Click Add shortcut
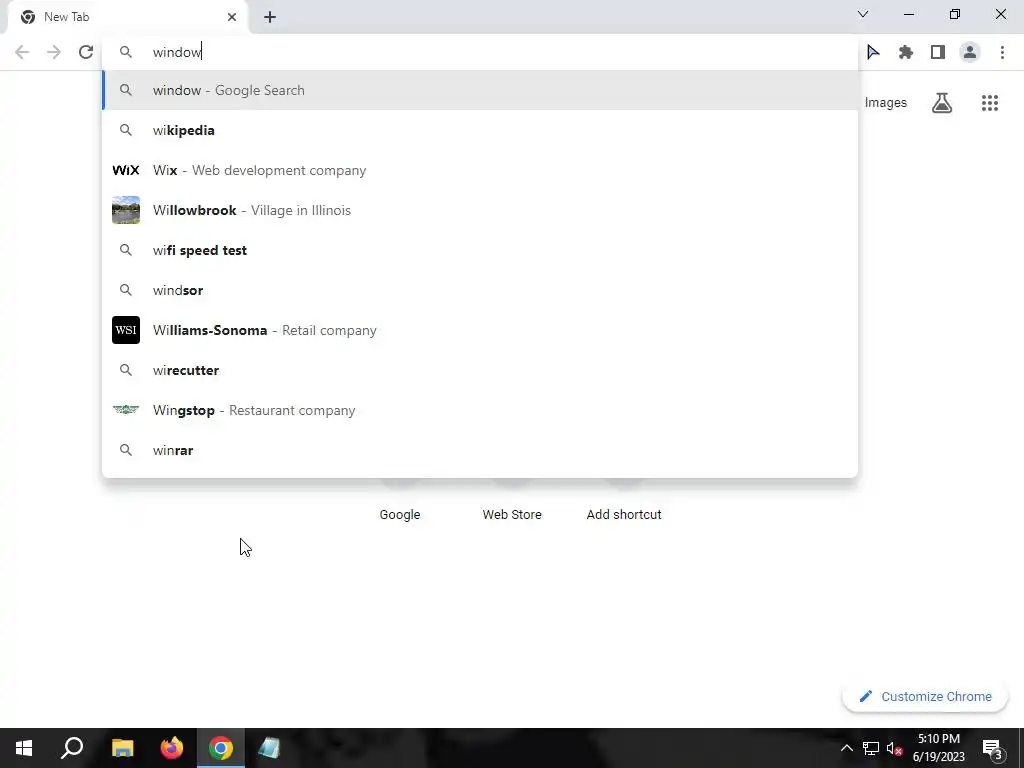This screenshot has width=1024, height=768. [x=624, y=515]
